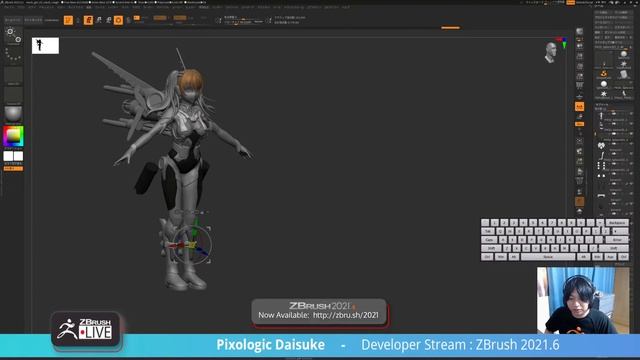Viewport: 640px width, 360px height.
Task: Open the grey material sphere picker
Action: click(x=13, y=114)
